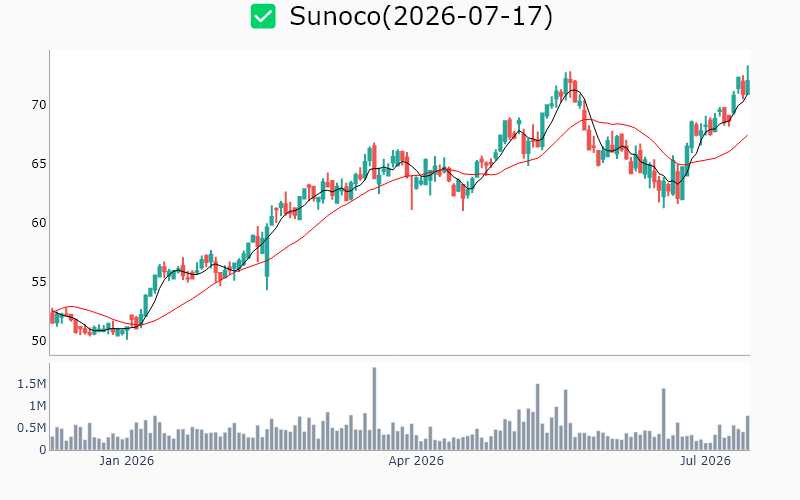Click the 1.5M volume axis label
The width and height of the screenshot is (800, 500).
(32, 384)
